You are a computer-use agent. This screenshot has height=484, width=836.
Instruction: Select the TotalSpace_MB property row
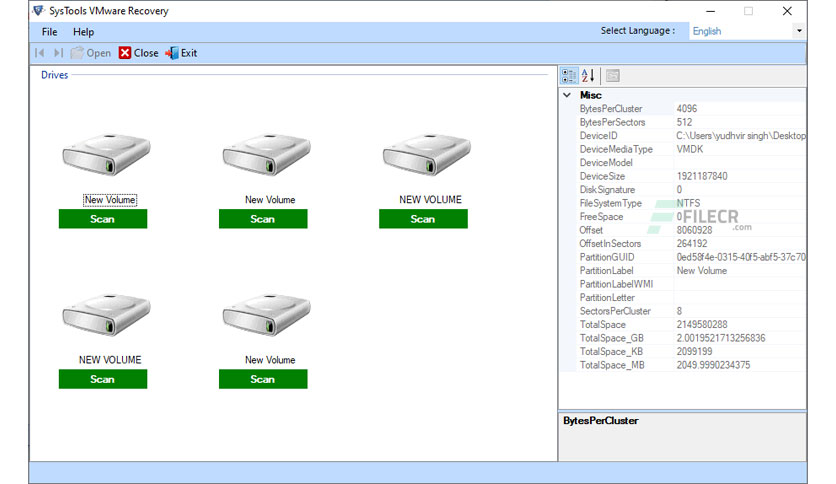coord(691,365)
